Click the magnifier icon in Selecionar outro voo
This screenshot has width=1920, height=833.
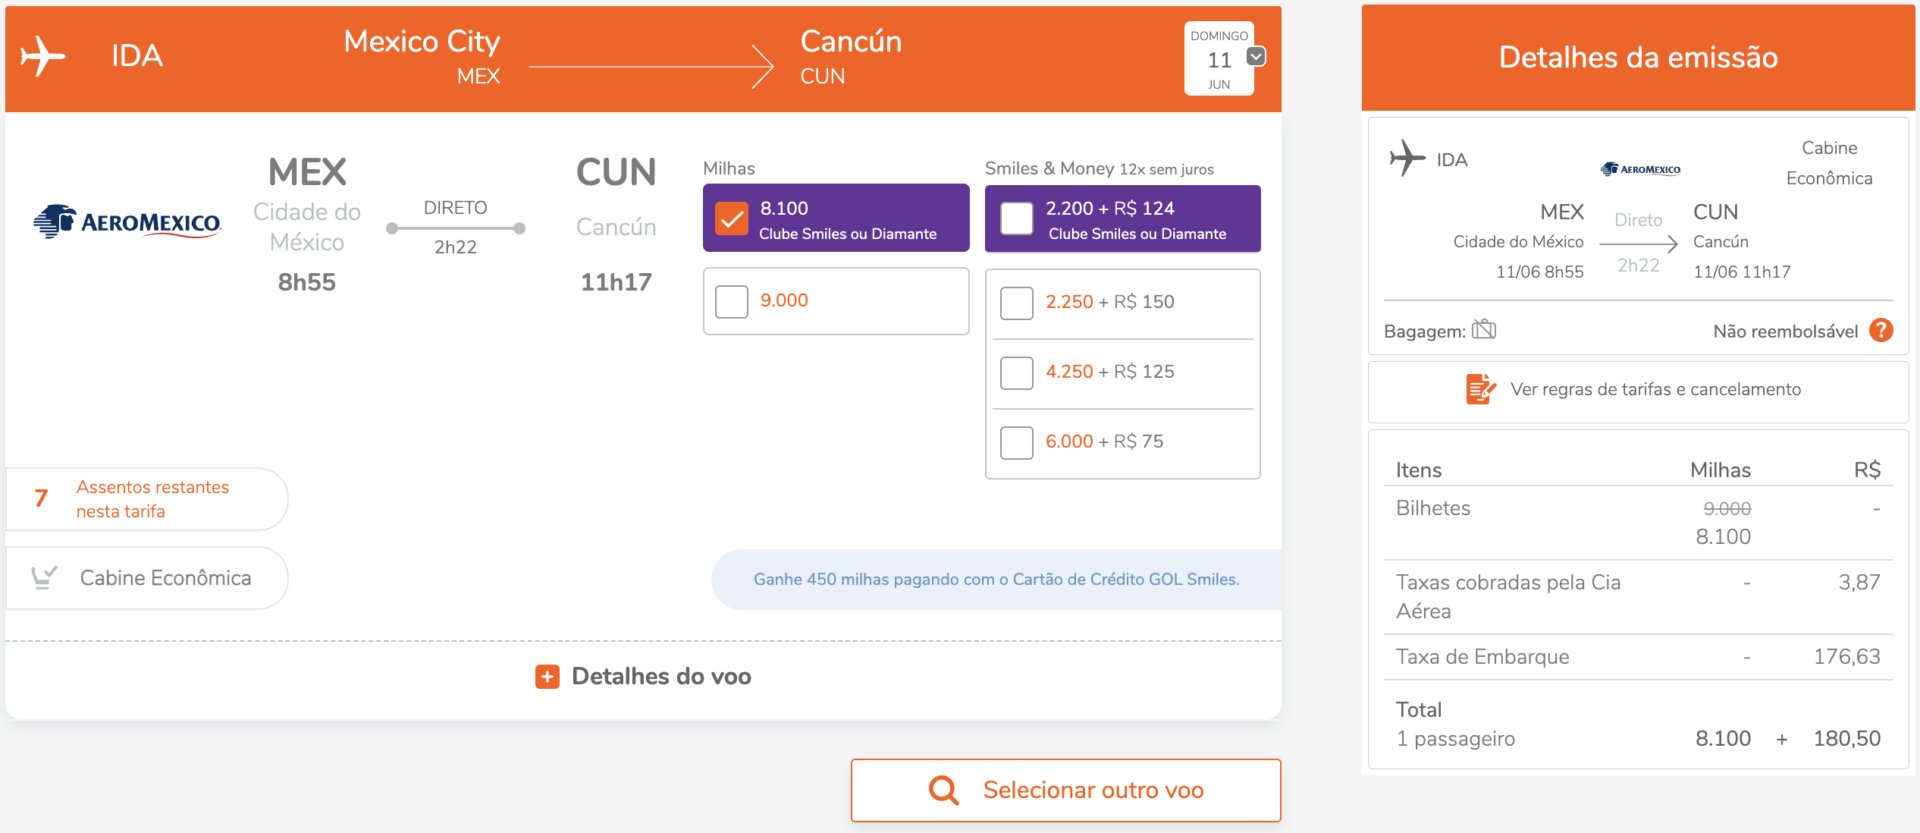tap(943, 790)
